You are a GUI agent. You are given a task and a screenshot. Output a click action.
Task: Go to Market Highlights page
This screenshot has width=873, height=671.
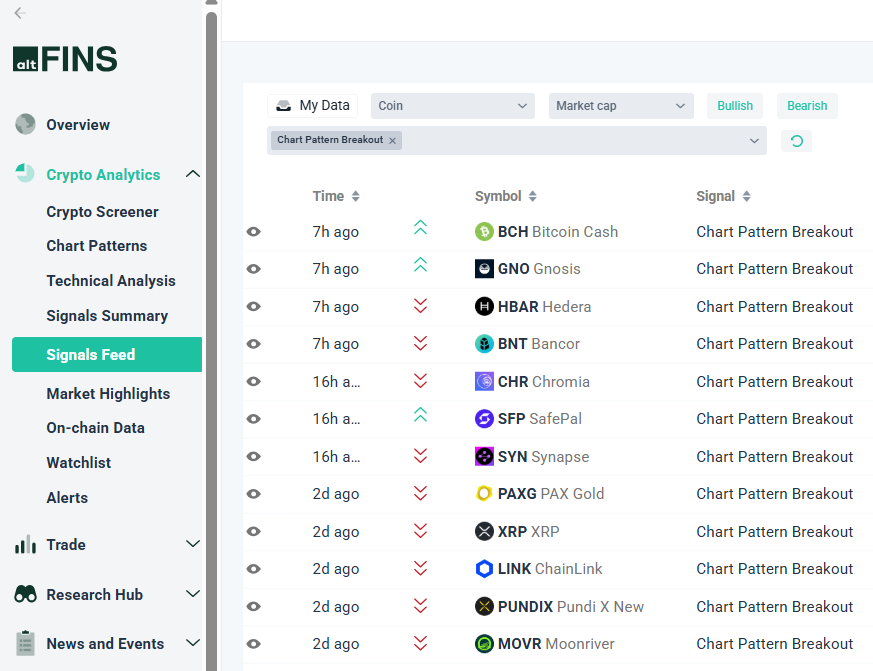pyautogui.click(x=108, y=394)
